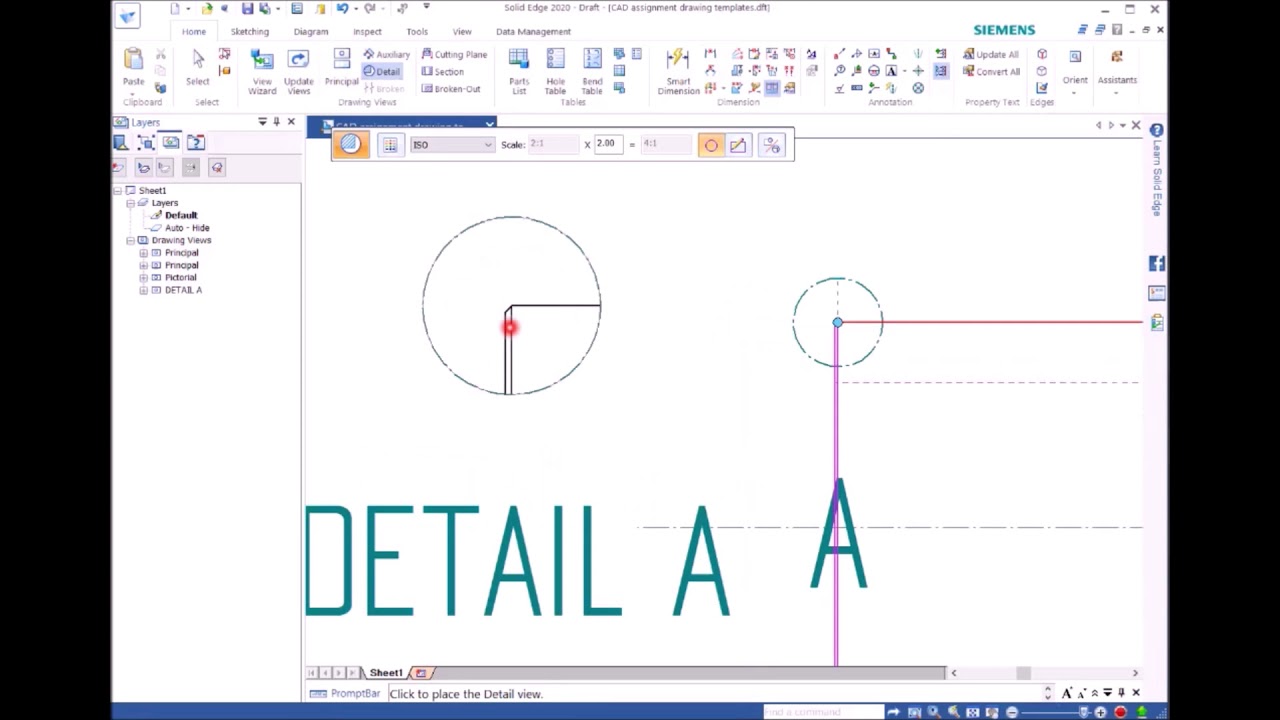Viewport: 1280px width, 720px height.
Task: Select the Default layer
Action: 181,215
